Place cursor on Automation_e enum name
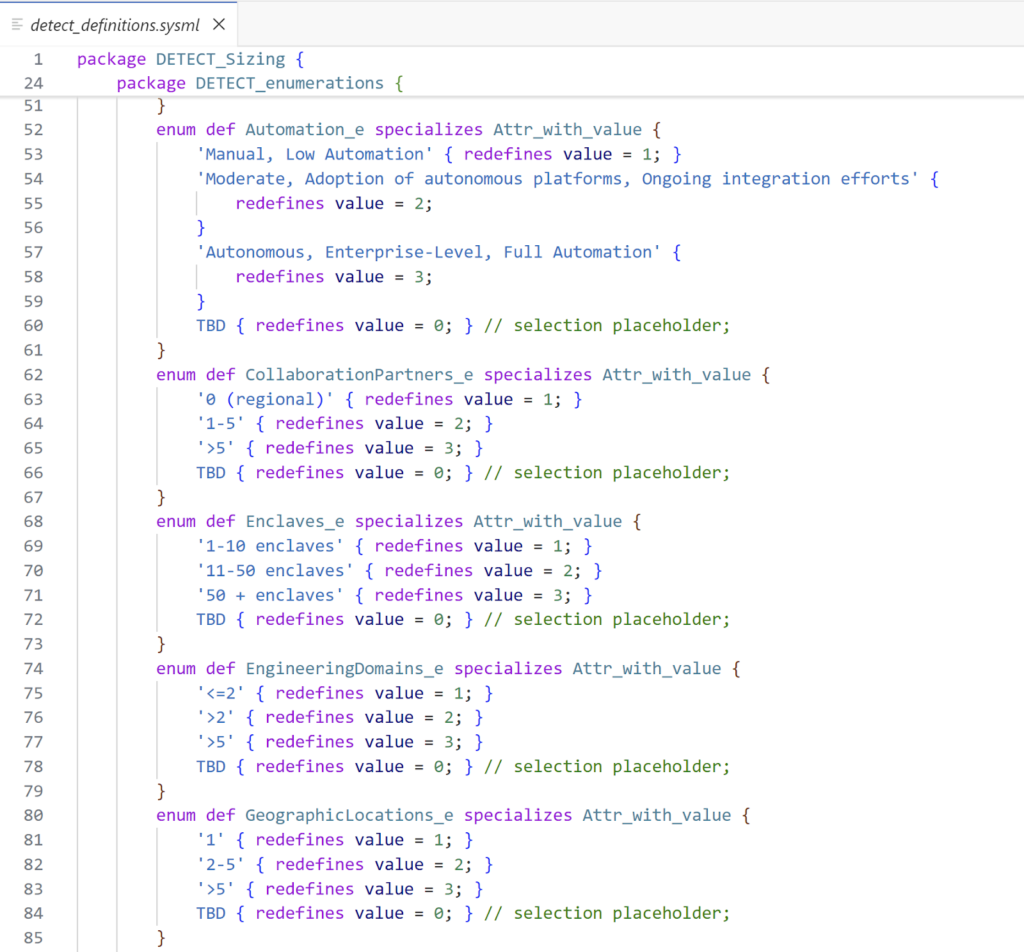This screenshot has width=1024, height=952. pyautogui.click(x=305, y=130)
